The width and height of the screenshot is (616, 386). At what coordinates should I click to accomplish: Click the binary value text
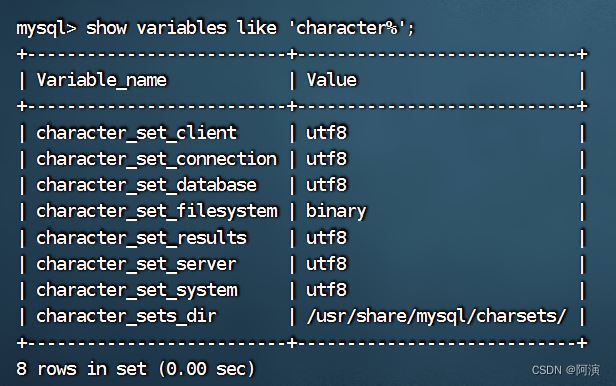point(336,212)
